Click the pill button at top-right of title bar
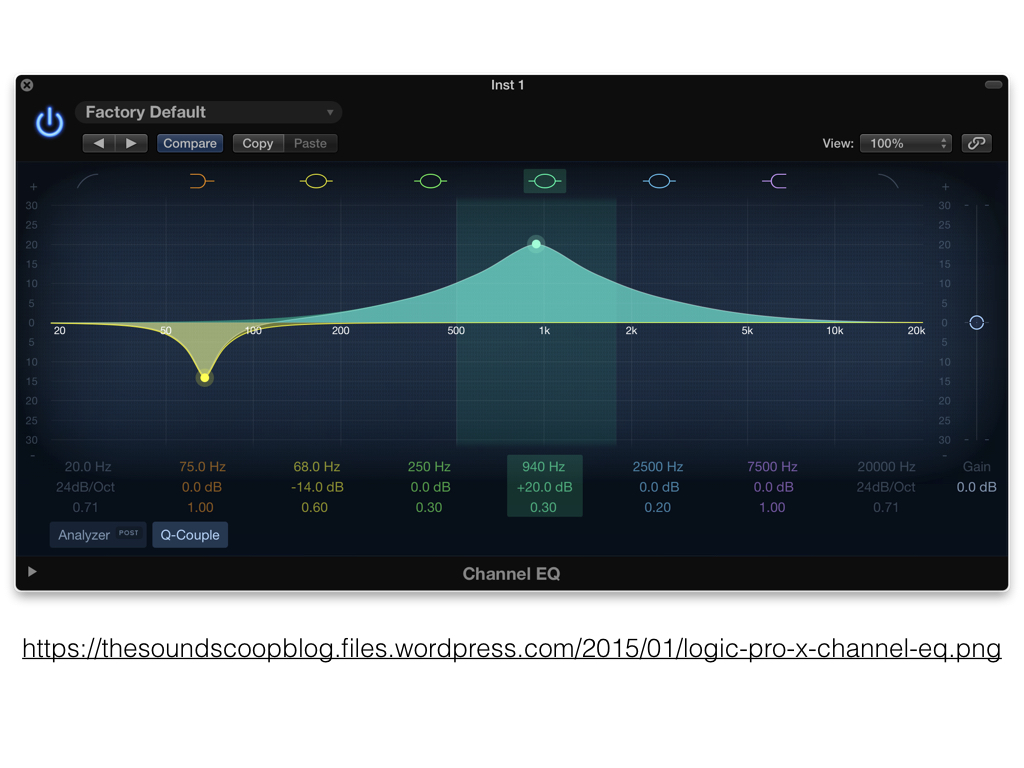This screenshot has width=1024, height=768. pyautogui.click(x=993, y=84)
